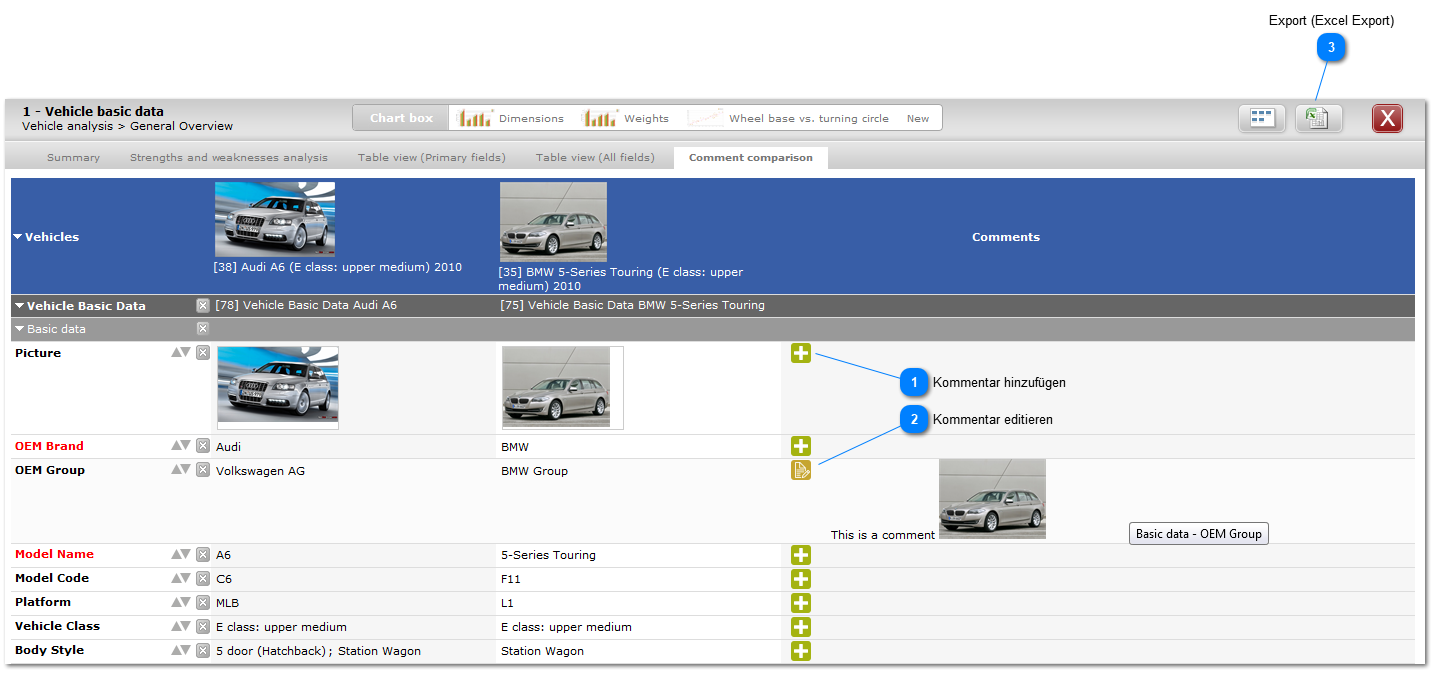Move the Body Style row up
The height and width of the screenshot is (673, 1434).
[176, 650]
